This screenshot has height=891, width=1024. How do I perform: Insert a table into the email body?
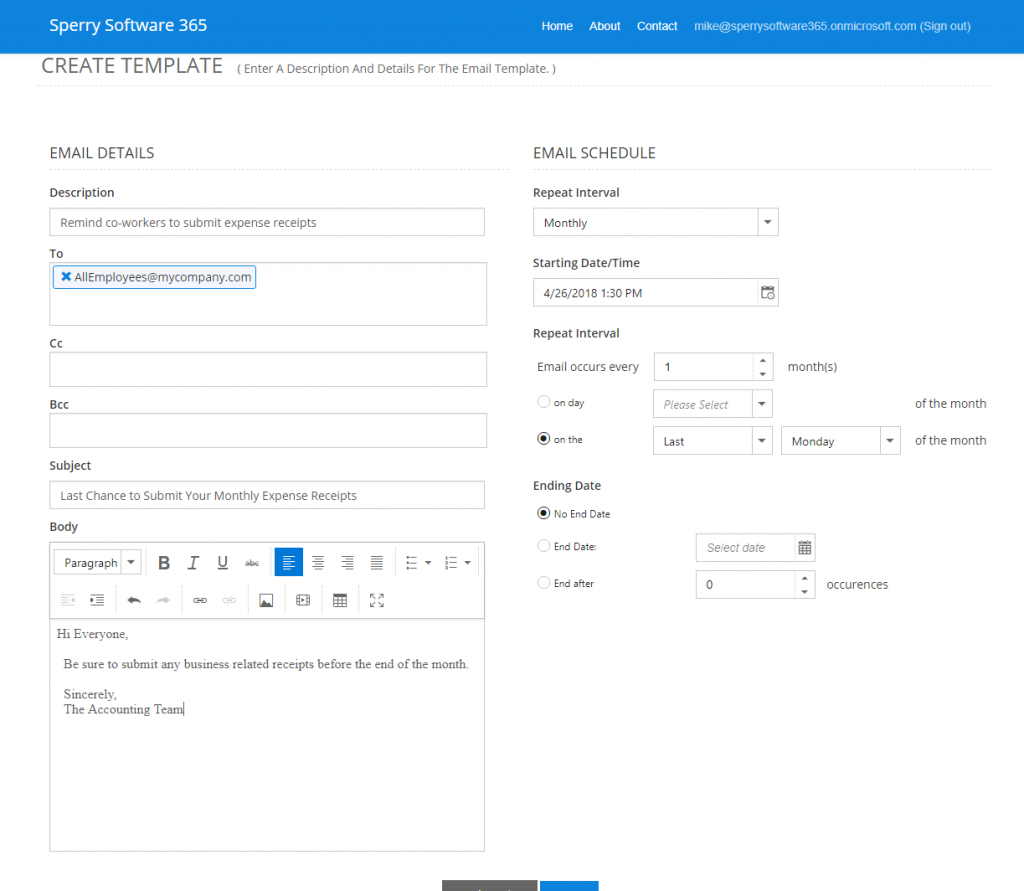tap(340, 600)
